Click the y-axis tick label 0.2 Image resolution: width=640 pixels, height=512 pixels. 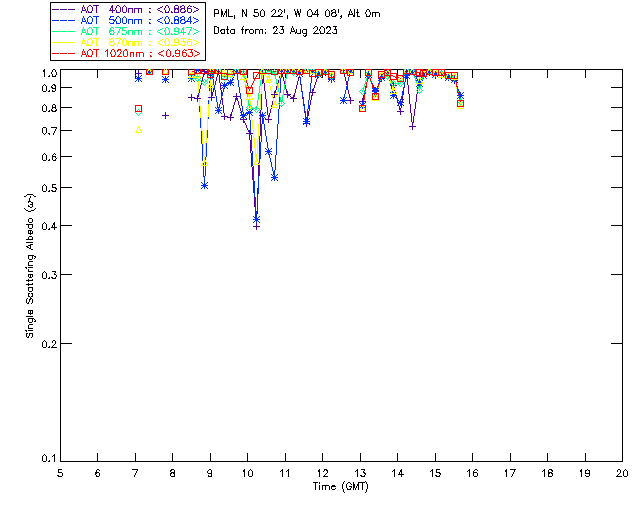tap(49, 344)
